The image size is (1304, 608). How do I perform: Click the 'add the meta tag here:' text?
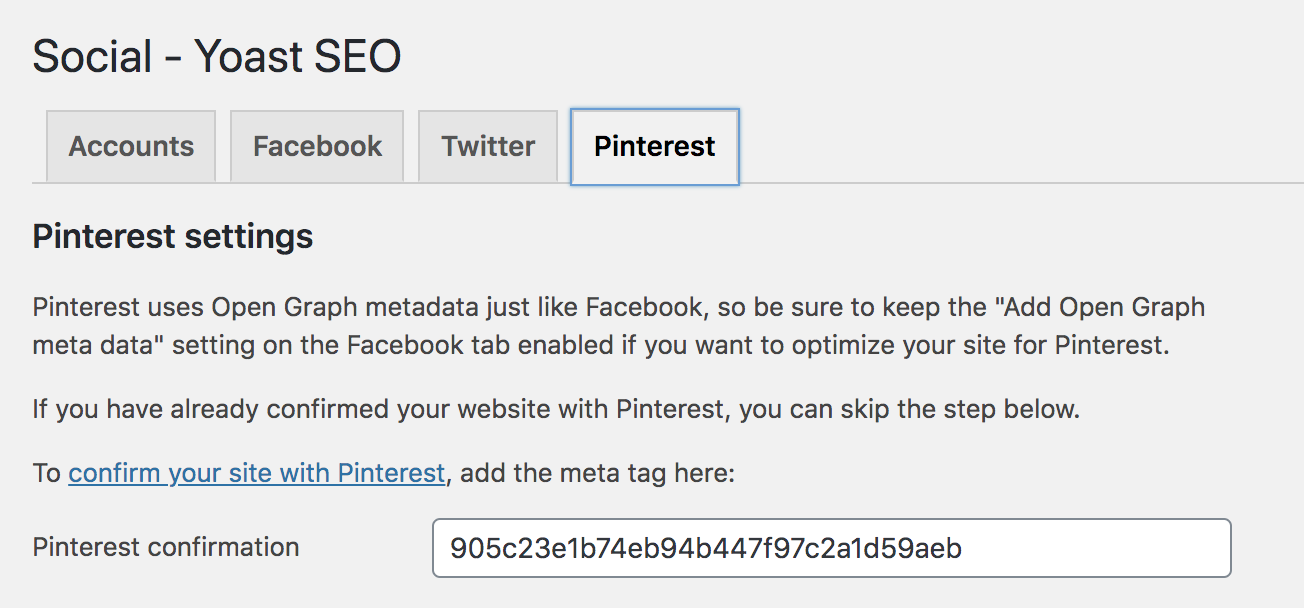598,473
